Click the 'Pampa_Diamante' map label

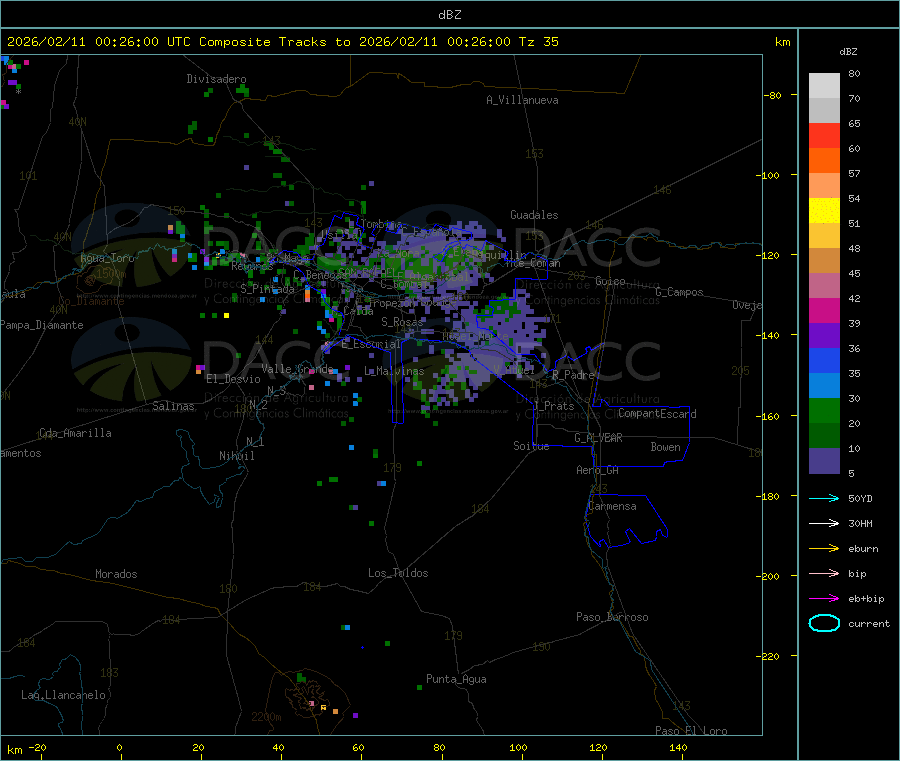[x=42, y=325]
